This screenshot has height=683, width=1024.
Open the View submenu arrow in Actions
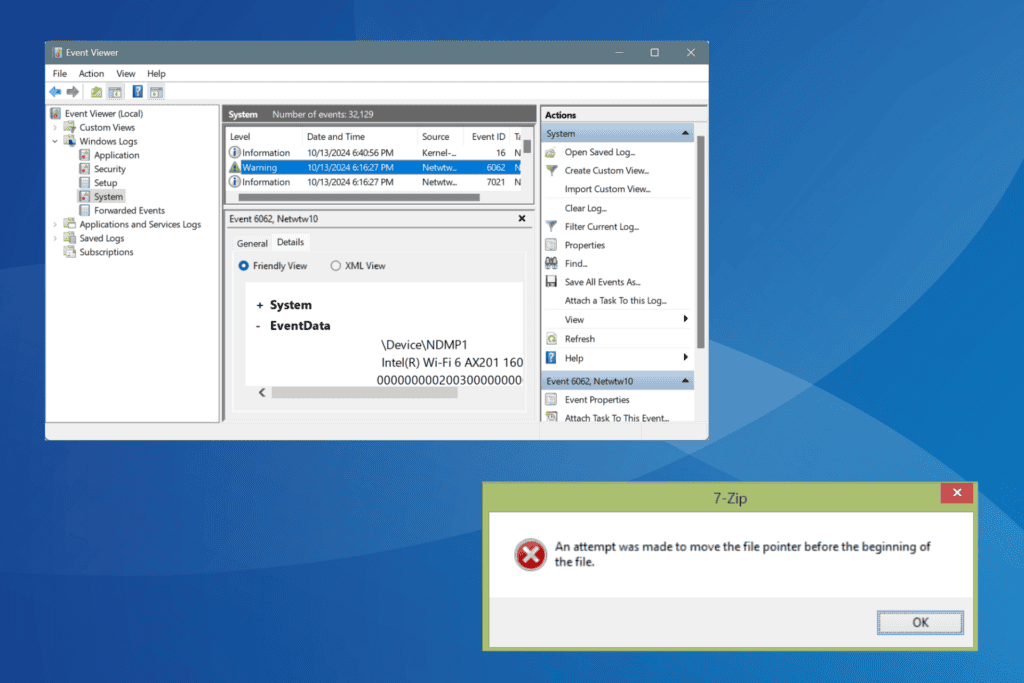tap(685, 319)
